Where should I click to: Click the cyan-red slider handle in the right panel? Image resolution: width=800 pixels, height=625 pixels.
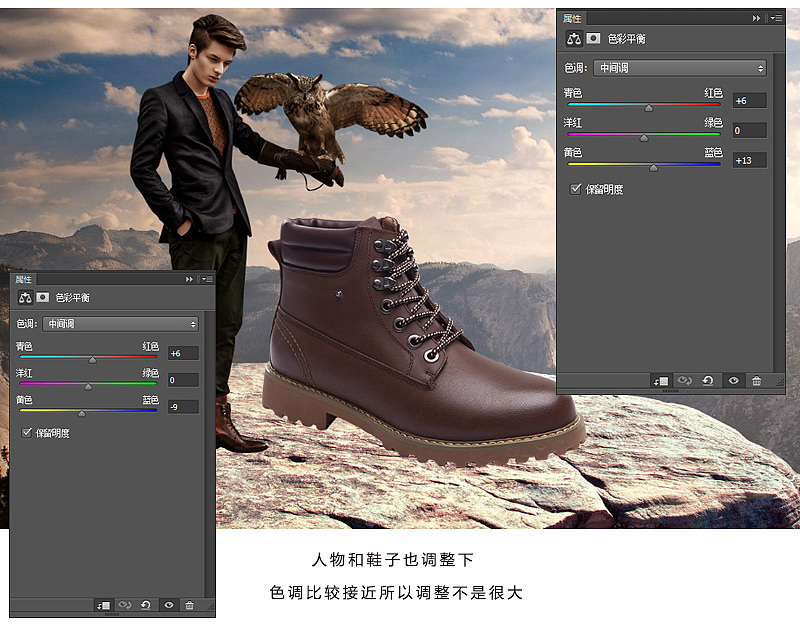click(x=648, y=108)
